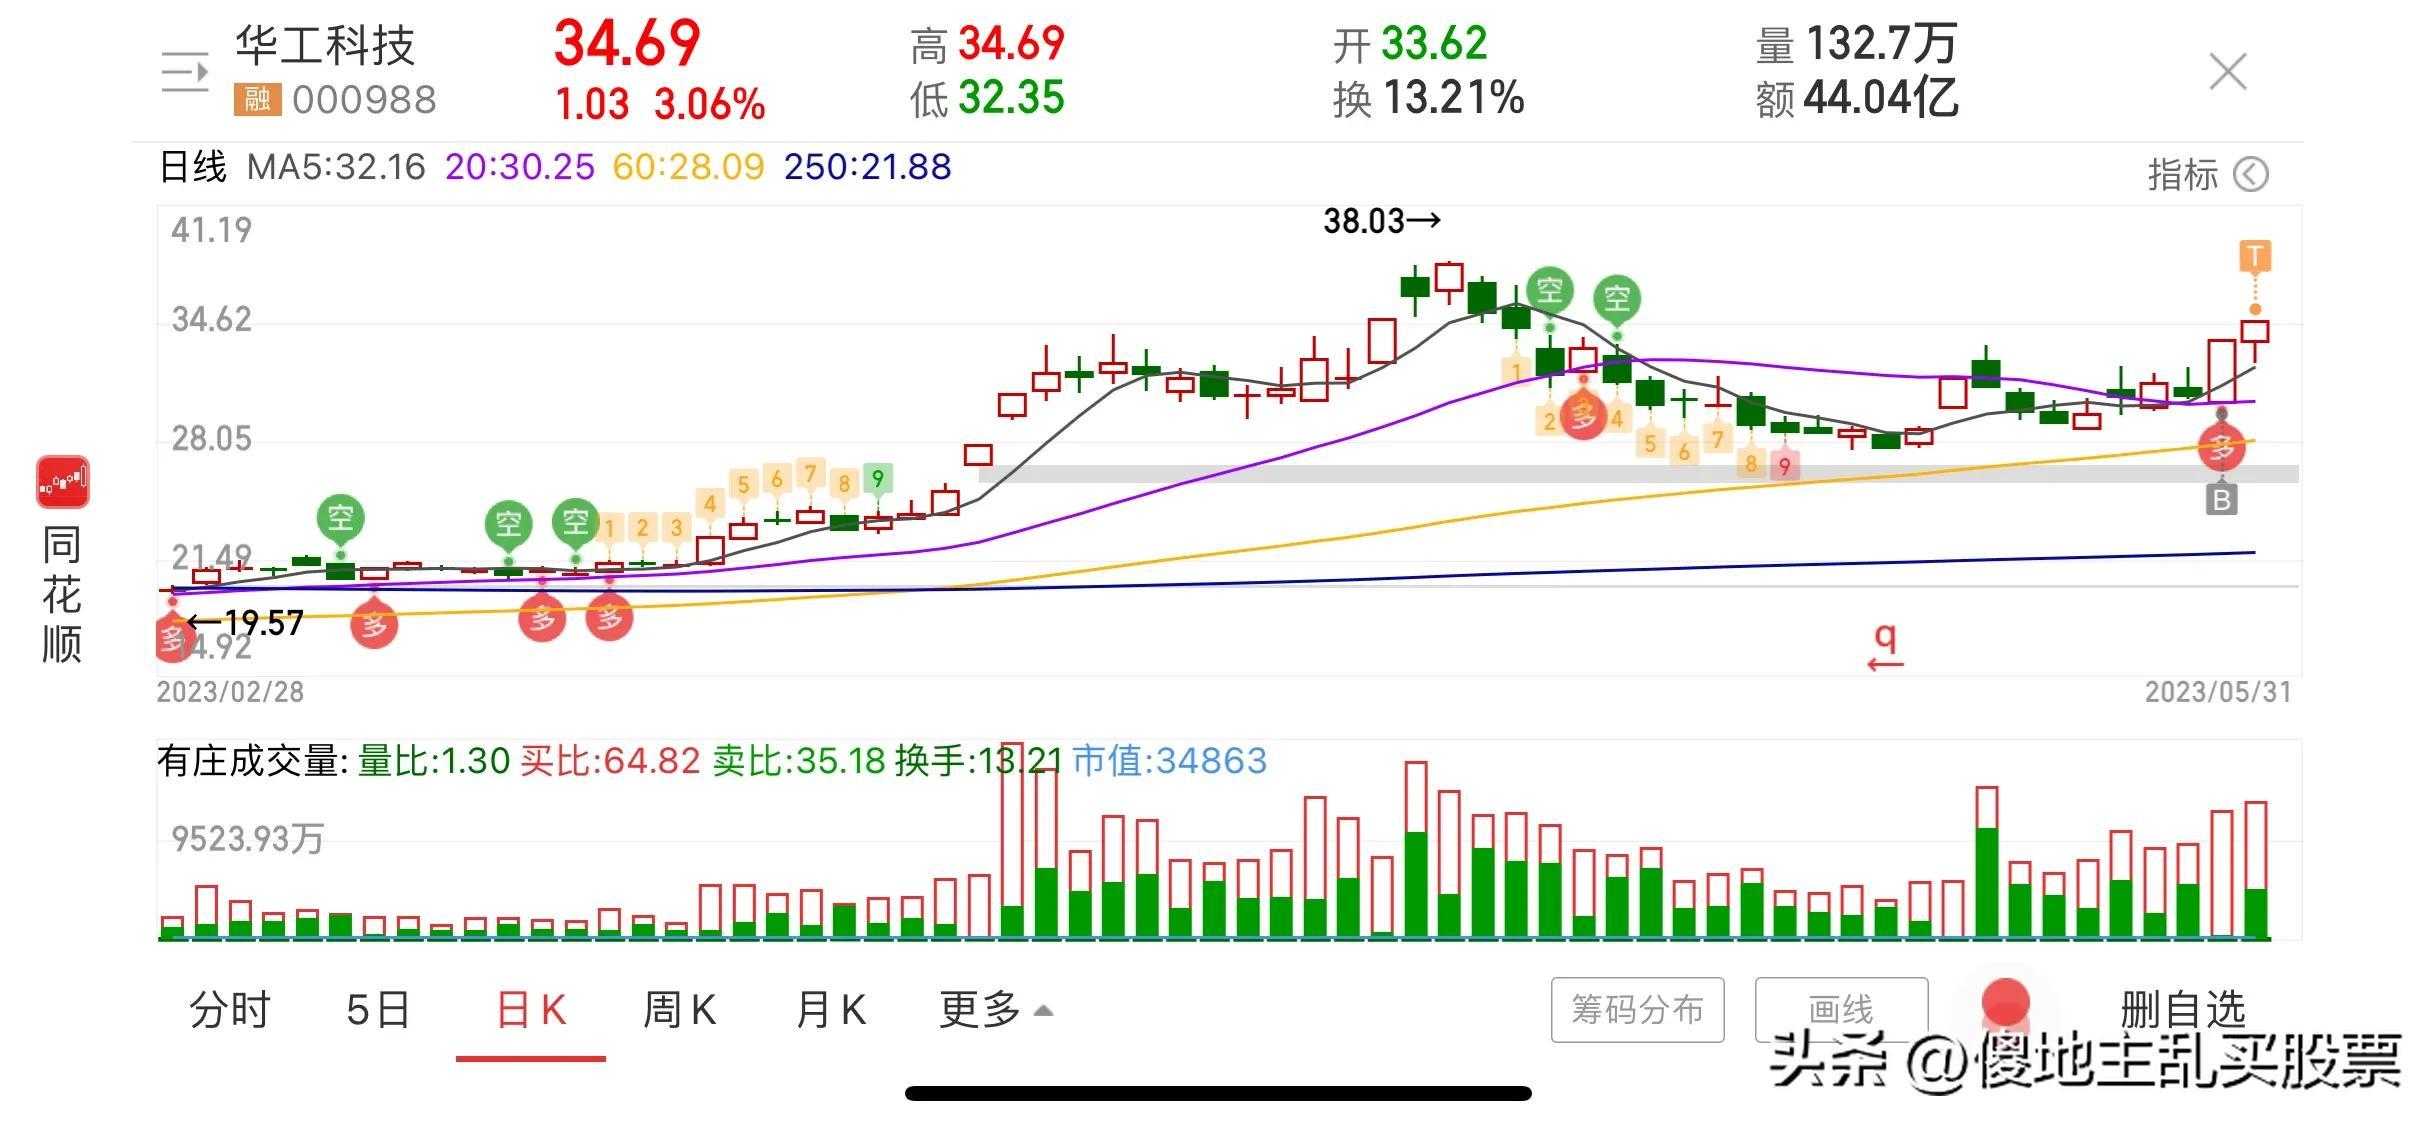Viewport: 2436px width, 1125px height.
Task: Tap the grey B marker near chart end
Action: pyautogui.click(x=2221, y=499)
